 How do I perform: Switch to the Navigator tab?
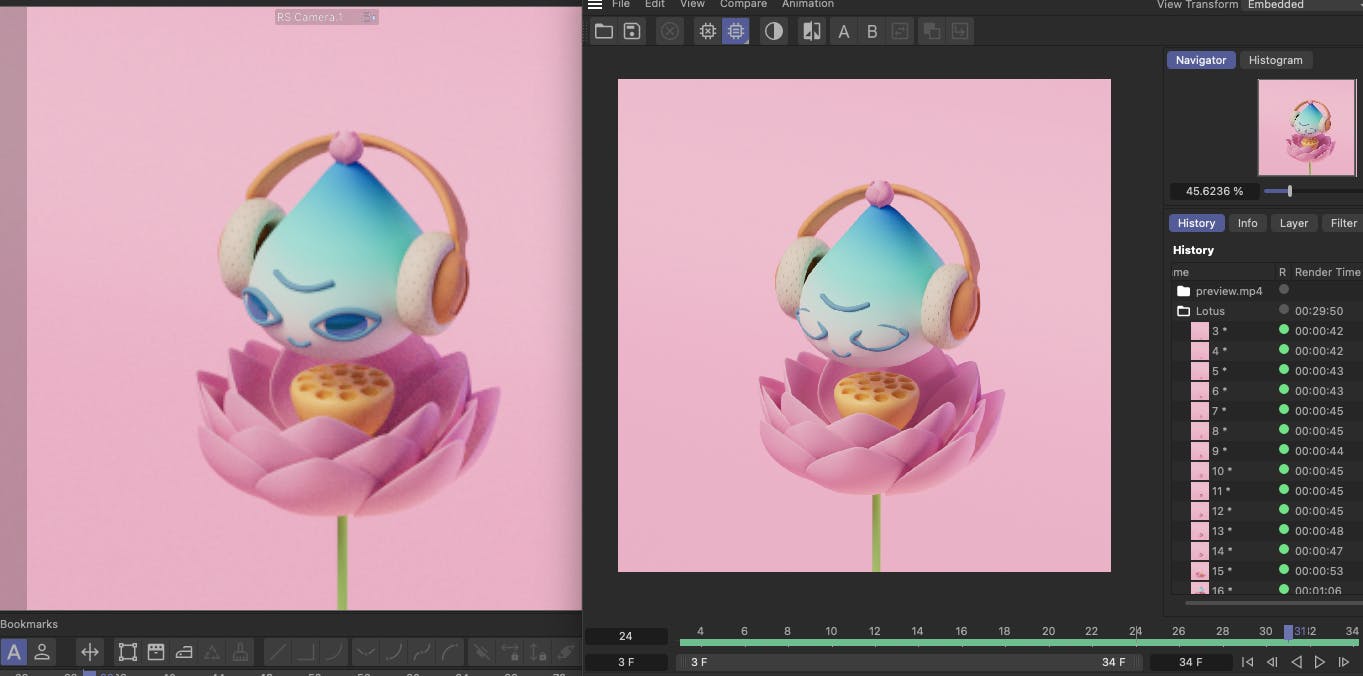[1201, 60]
